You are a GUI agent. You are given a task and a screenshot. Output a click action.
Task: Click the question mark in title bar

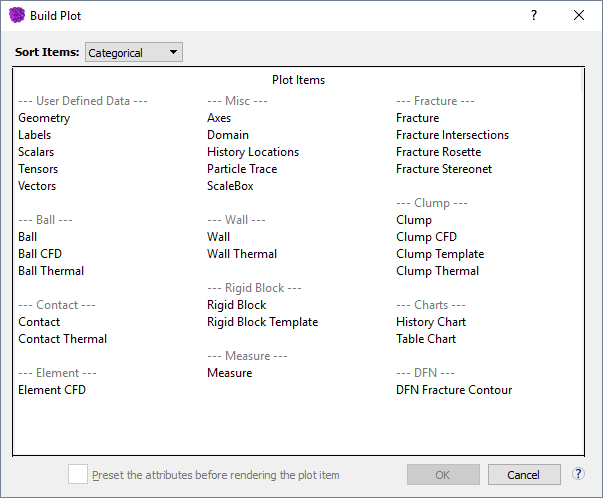click(534, 15)
